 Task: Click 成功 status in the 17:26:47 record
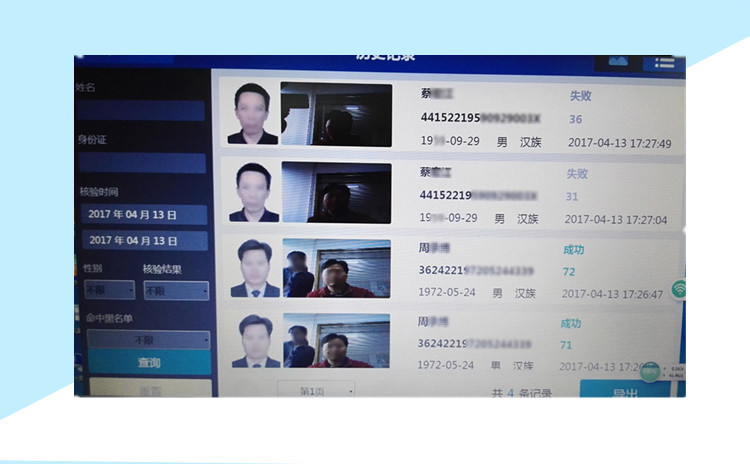coord(574,250)
